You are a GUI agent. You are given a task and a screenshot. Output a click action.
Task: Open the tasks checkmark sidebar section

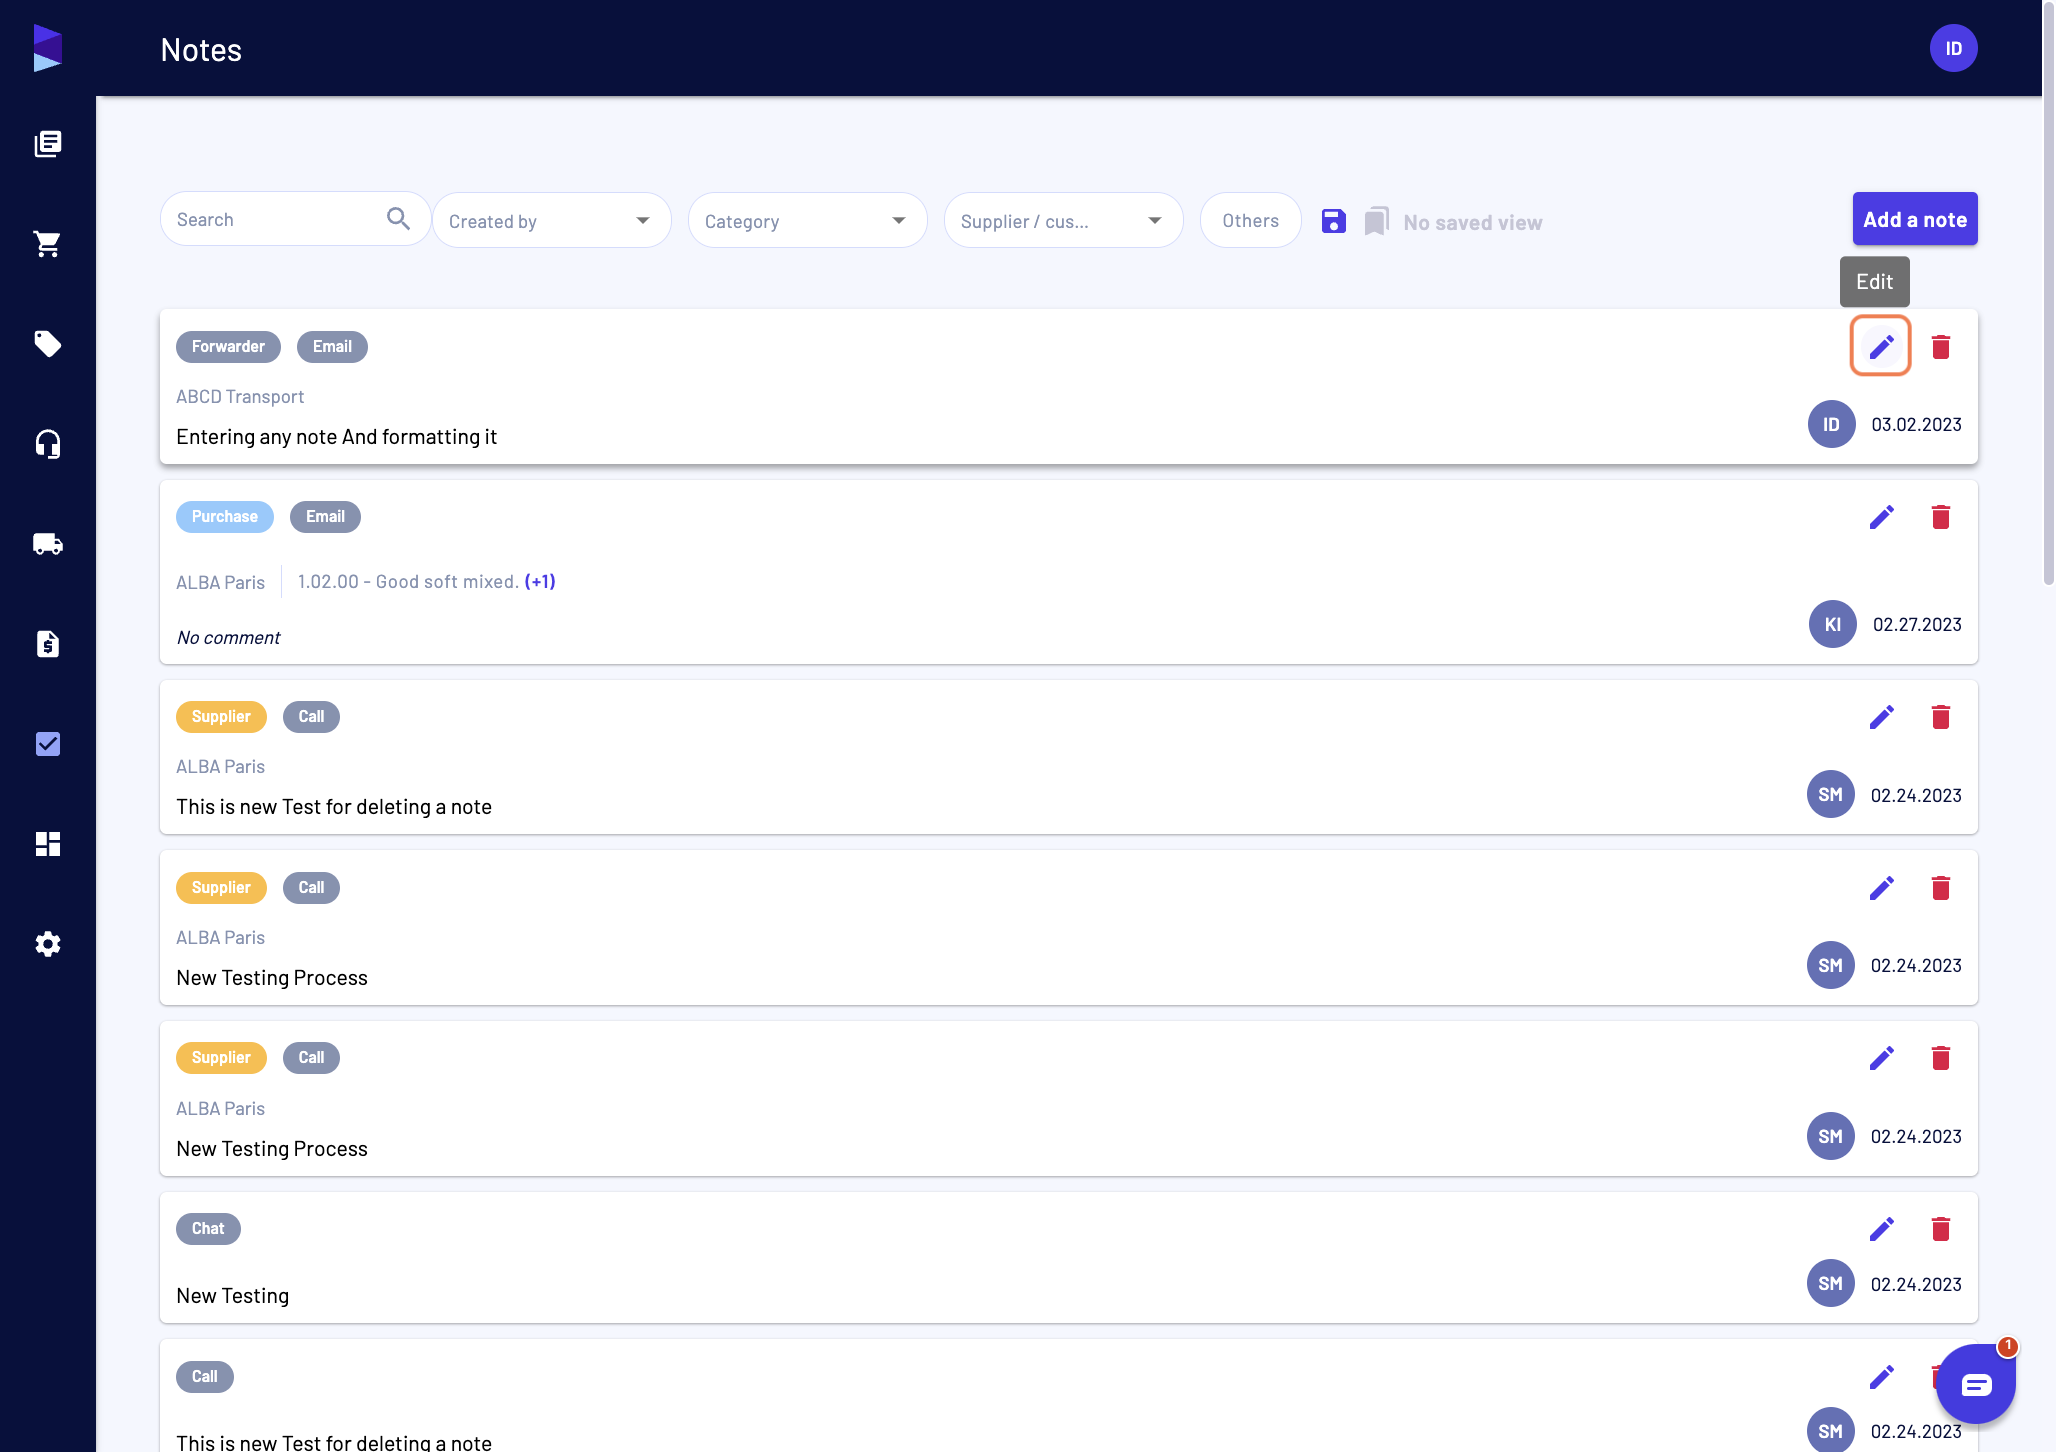47,744
